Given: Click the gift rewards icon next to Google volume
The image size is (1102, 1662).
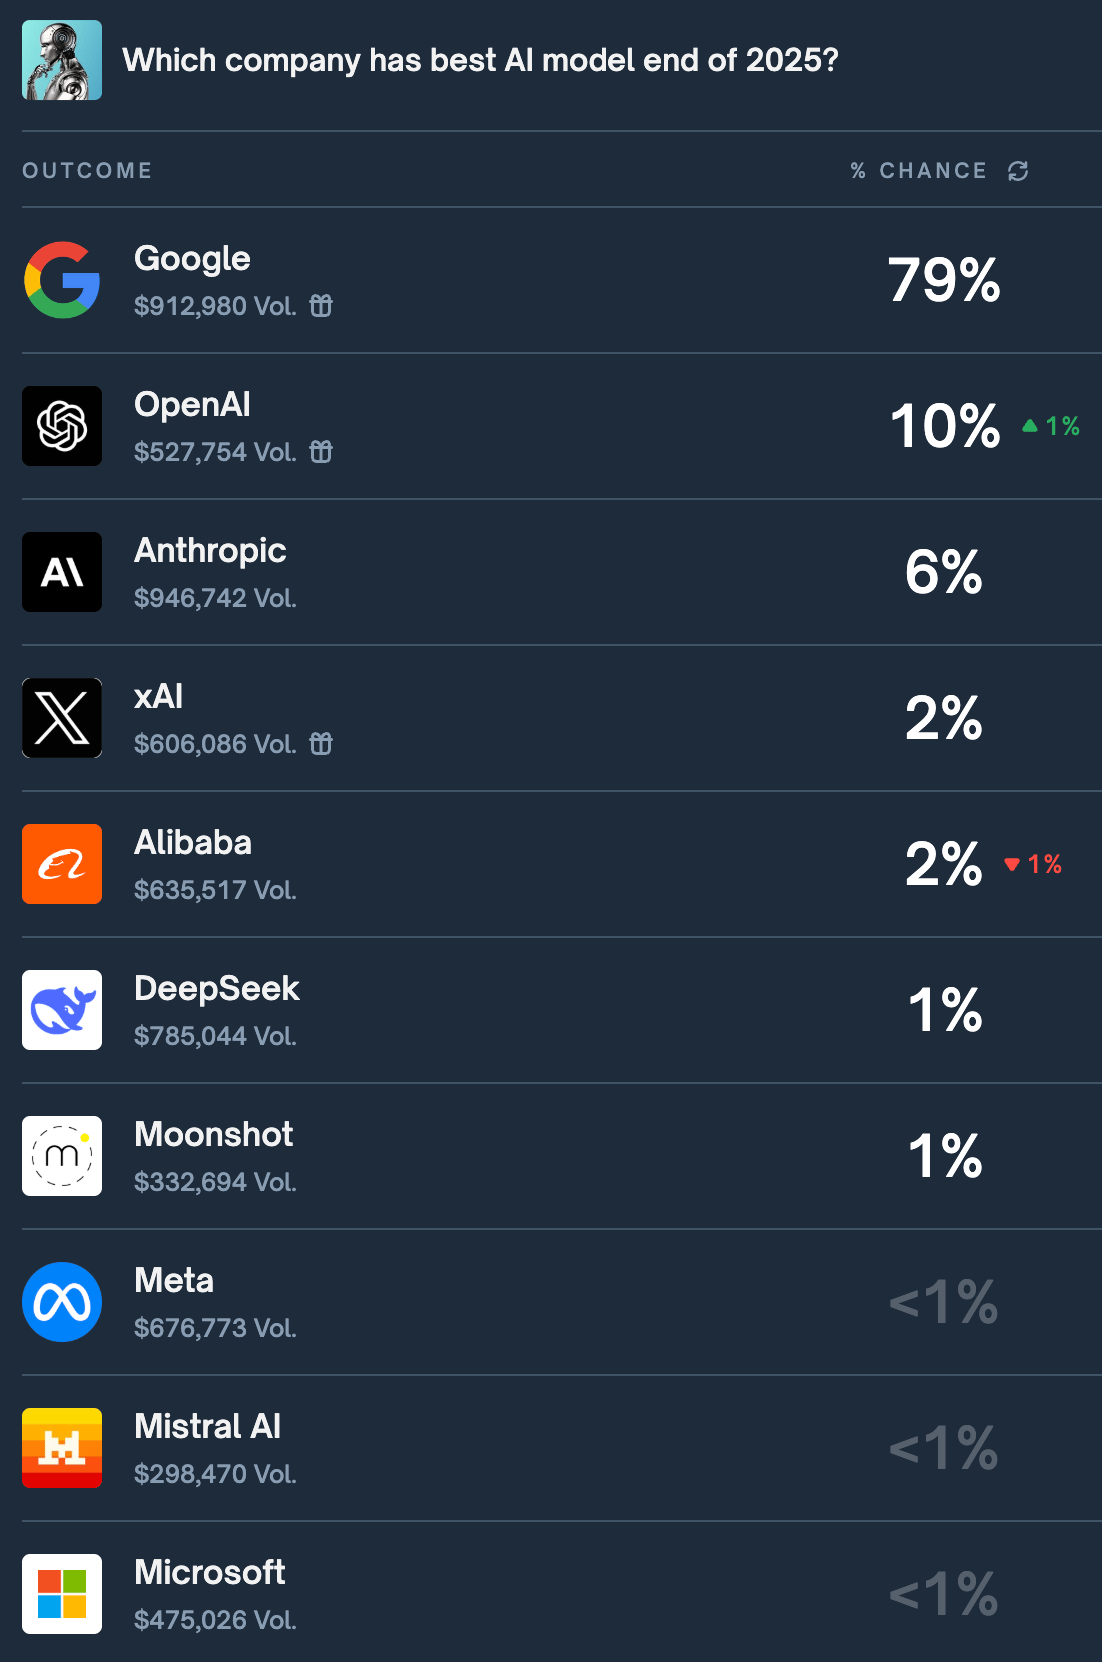Looking at the screenshot, I should pos(321,306).
